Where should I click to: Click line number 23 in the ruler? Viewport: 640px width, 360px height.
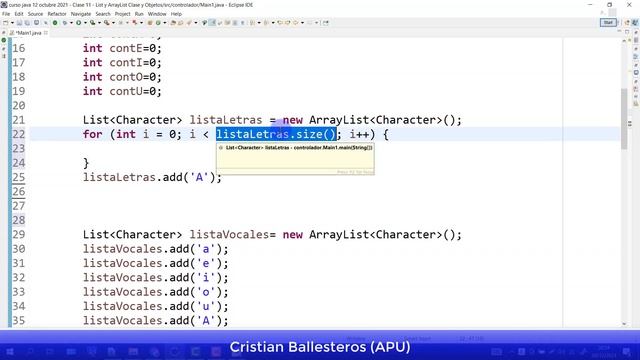click(x=18, y=149)
